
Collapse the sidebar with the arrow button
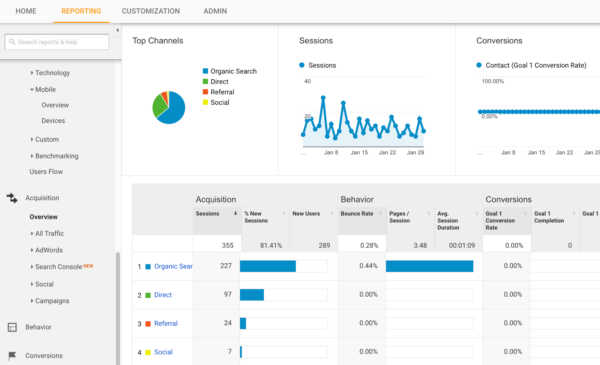pos(117,30)
